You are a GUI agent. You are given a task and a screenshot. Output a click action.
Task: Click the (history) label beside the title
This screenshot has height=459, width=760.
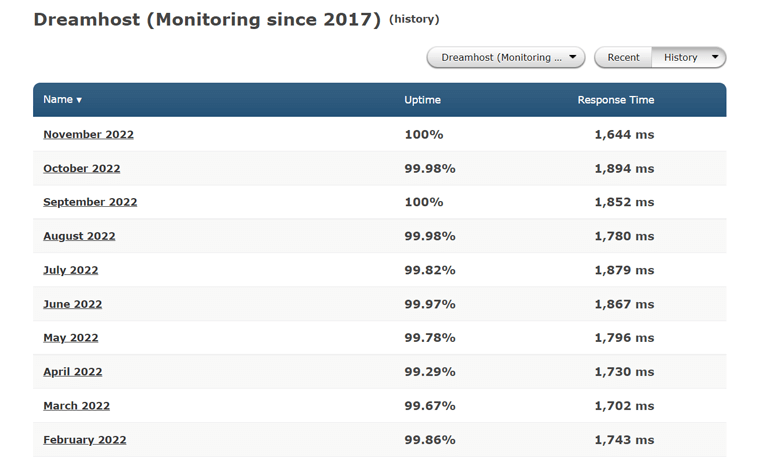click(x=414, y=19)
